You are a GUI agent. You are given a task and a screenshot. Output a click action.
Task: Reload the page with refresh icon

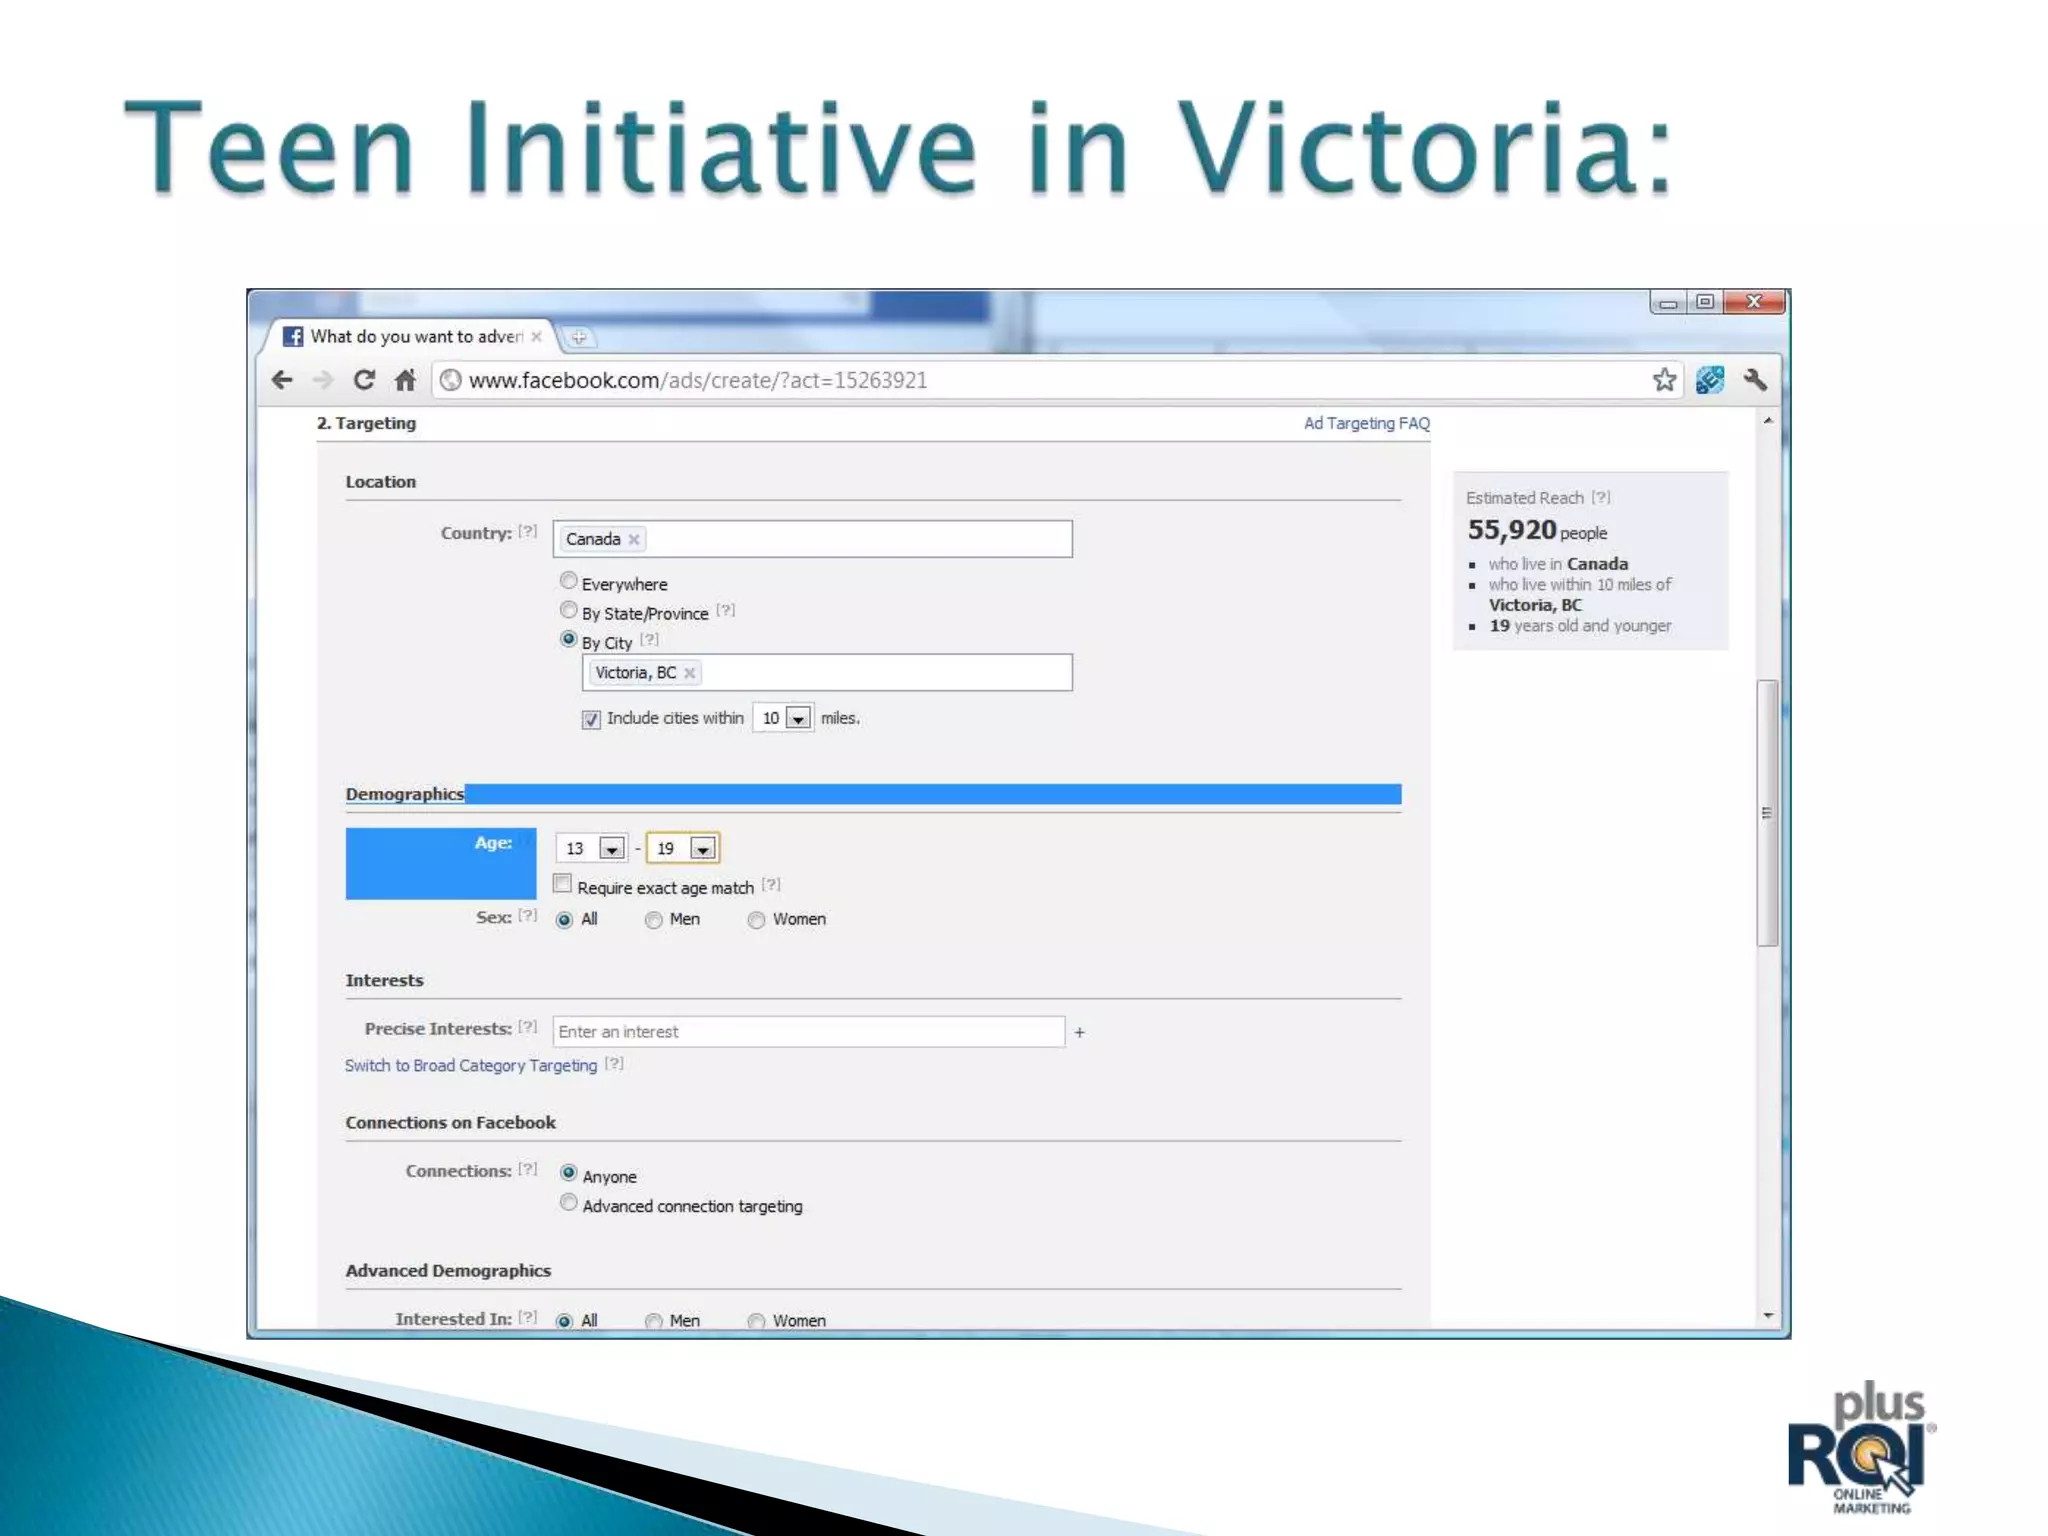pyautogui.click(x=364, y=380)
